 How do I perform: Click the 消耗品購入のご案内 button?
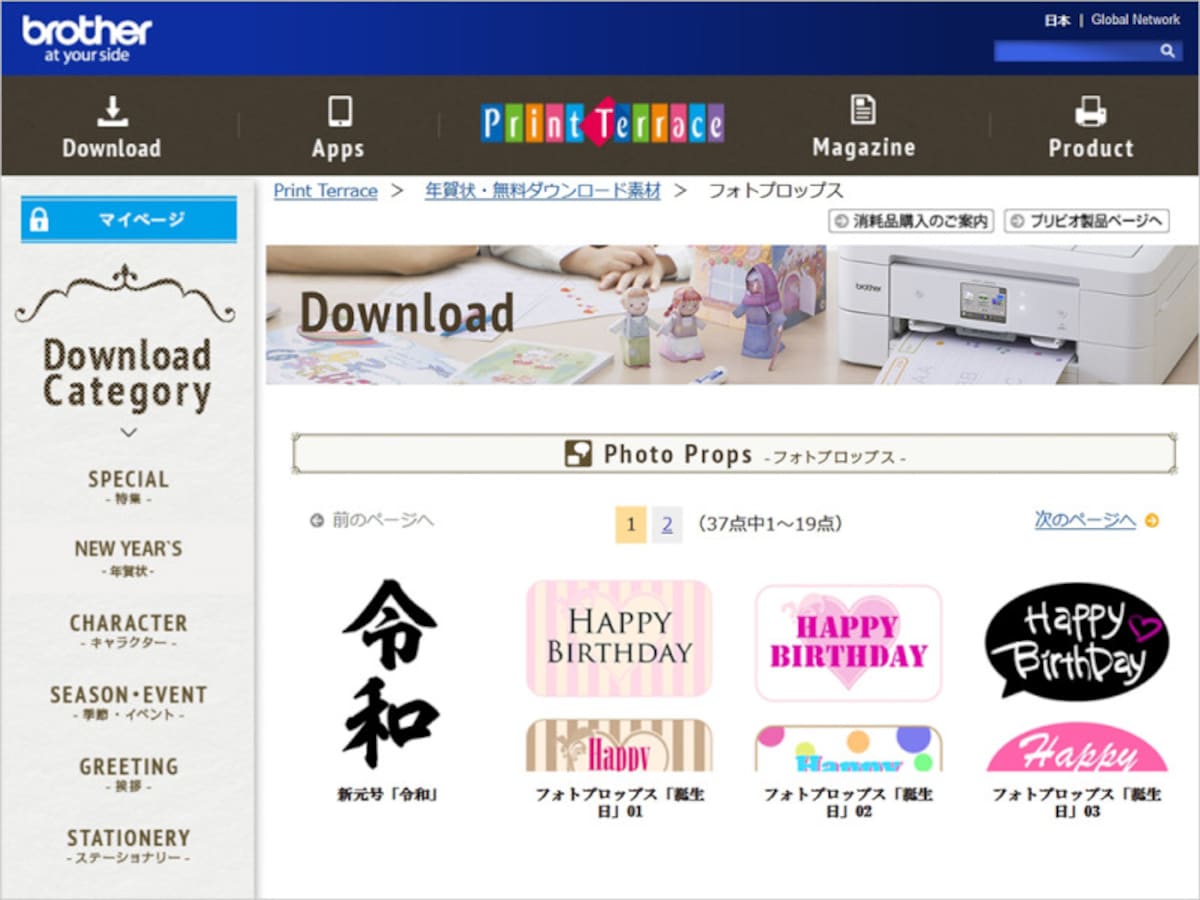click(x=911, y=221)
